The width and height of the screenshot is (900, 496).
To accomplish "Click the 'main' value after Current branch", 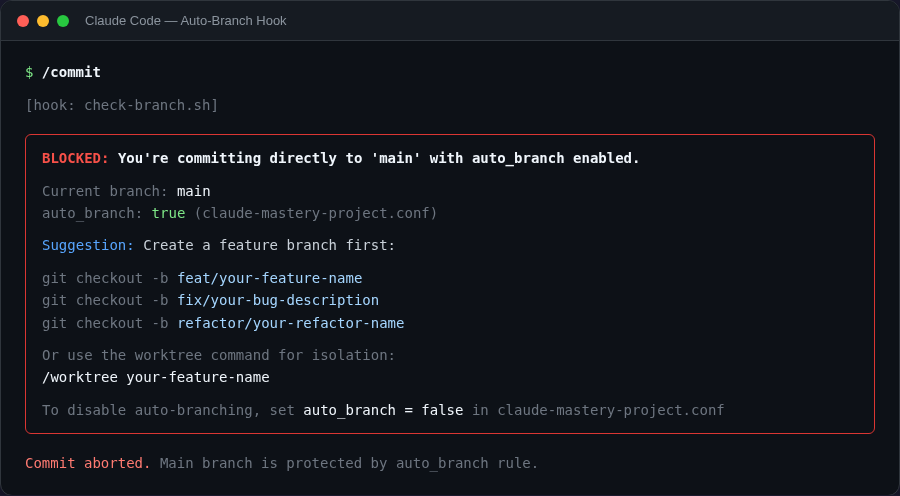I will (x=193, y=191).
